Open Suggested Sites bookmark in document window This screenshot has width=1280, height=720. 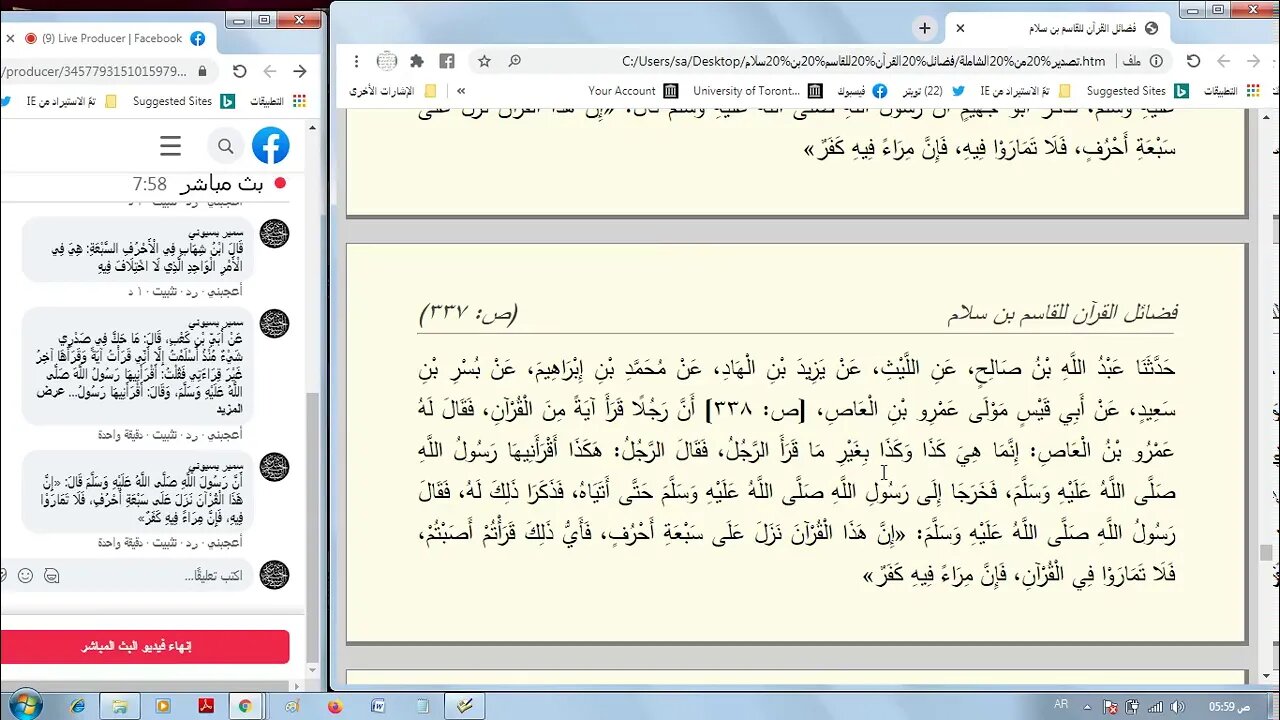1137,91
